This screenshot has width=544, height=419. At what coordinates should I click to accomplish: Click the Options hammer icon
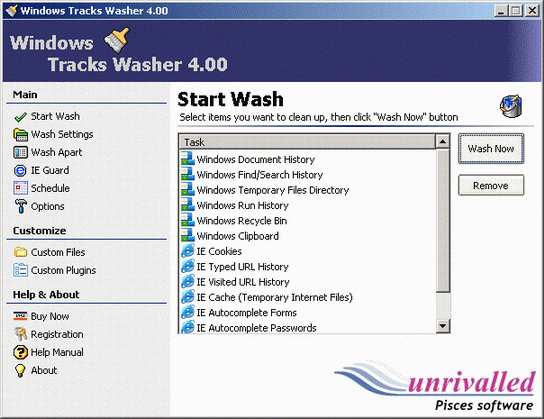click(x=20, y=206)
